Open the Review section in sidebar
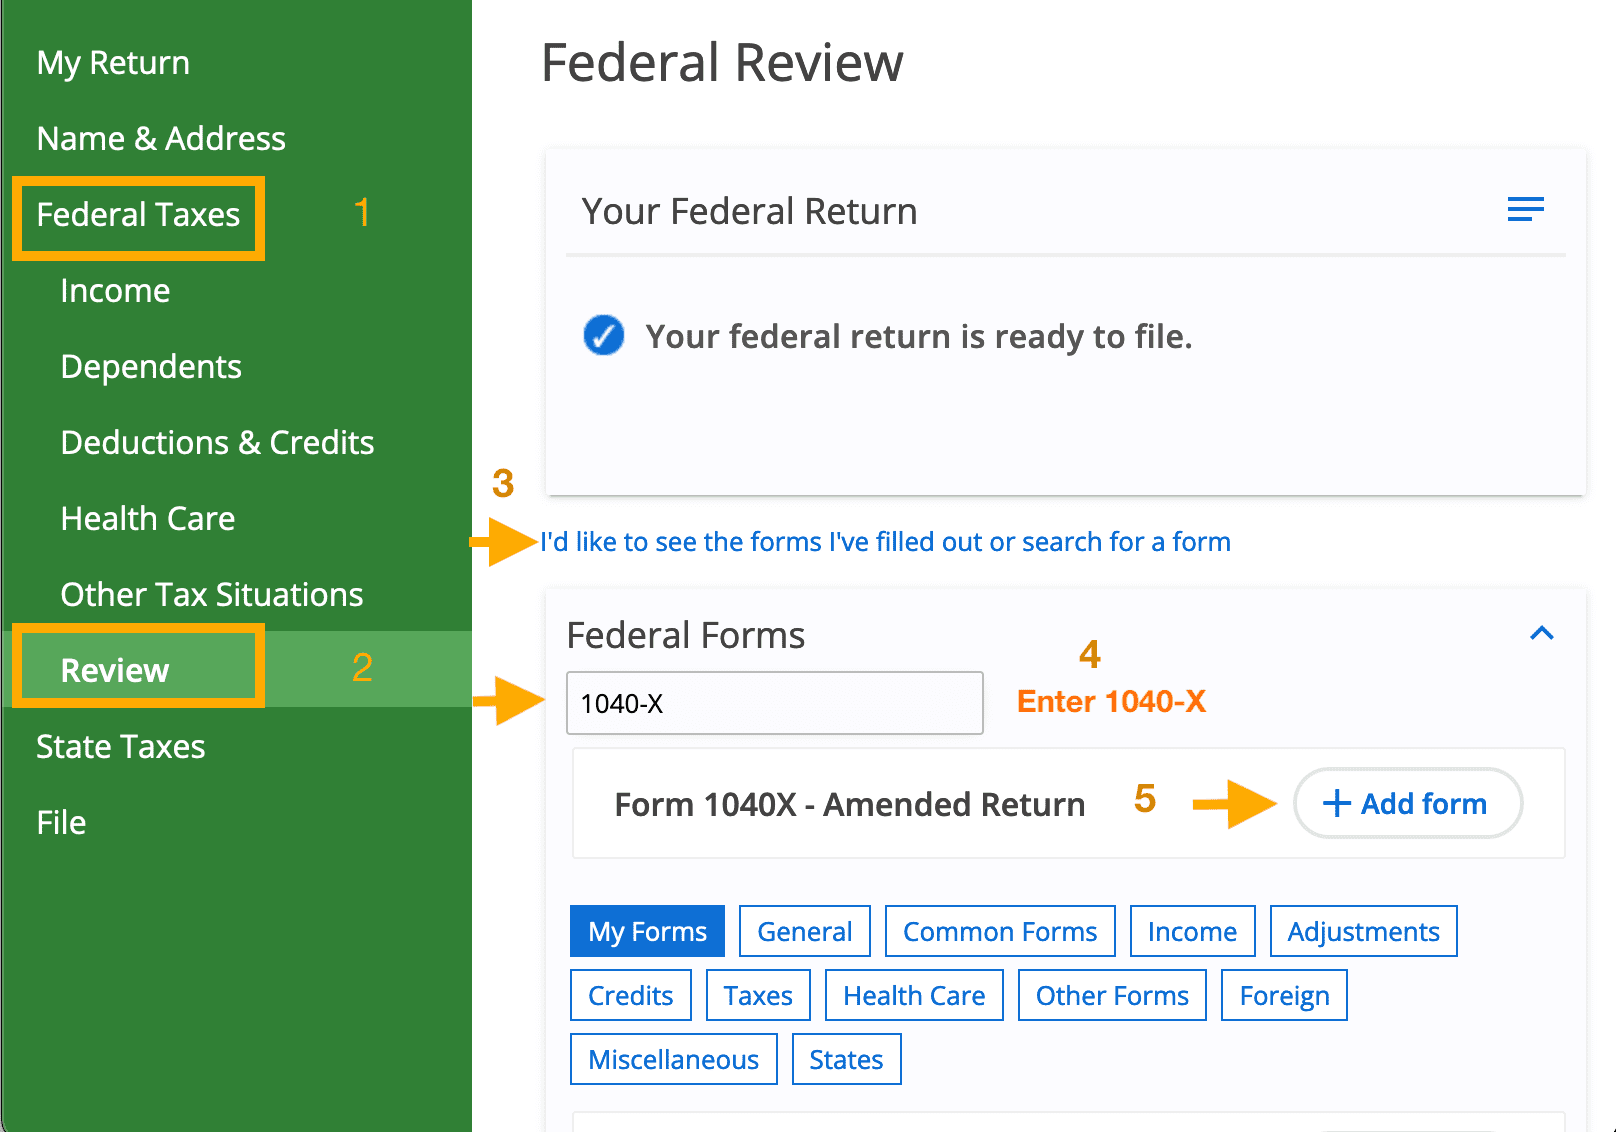 pyautogui.click(x=115, y=670)
